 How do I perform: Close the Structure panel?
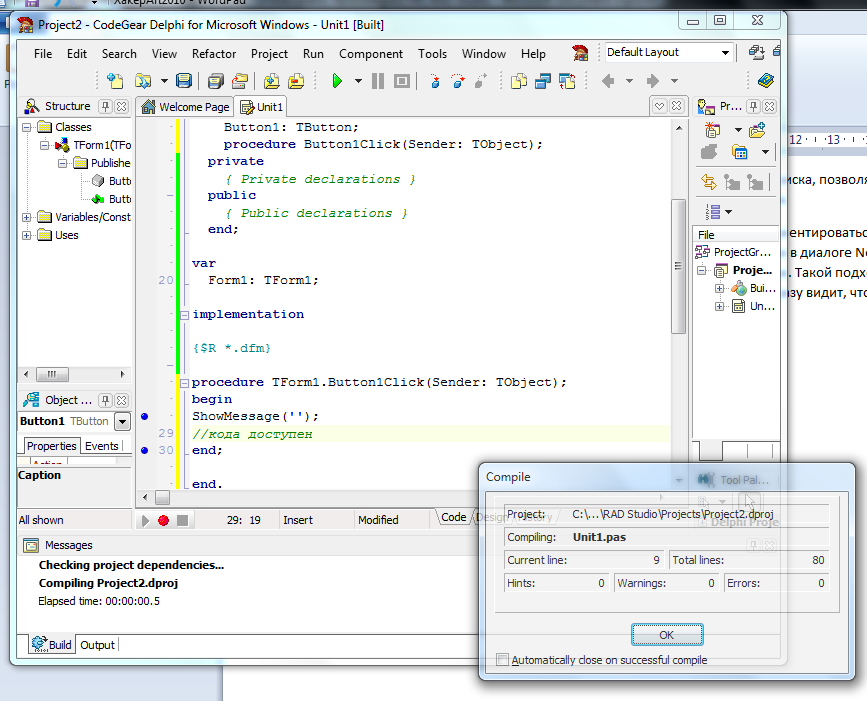click(122, 106)
